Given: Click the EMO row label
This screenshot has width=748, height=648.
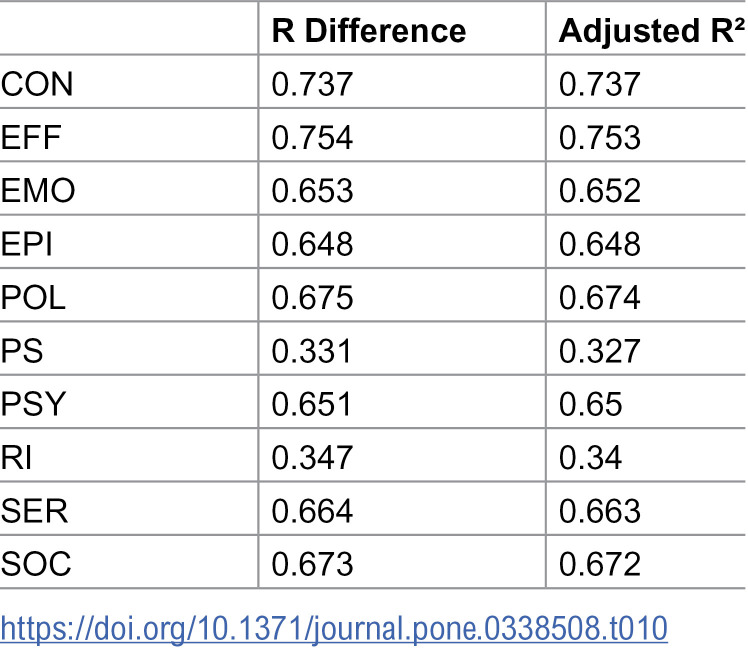Looking at the screenshot, I should coord(38,190).
